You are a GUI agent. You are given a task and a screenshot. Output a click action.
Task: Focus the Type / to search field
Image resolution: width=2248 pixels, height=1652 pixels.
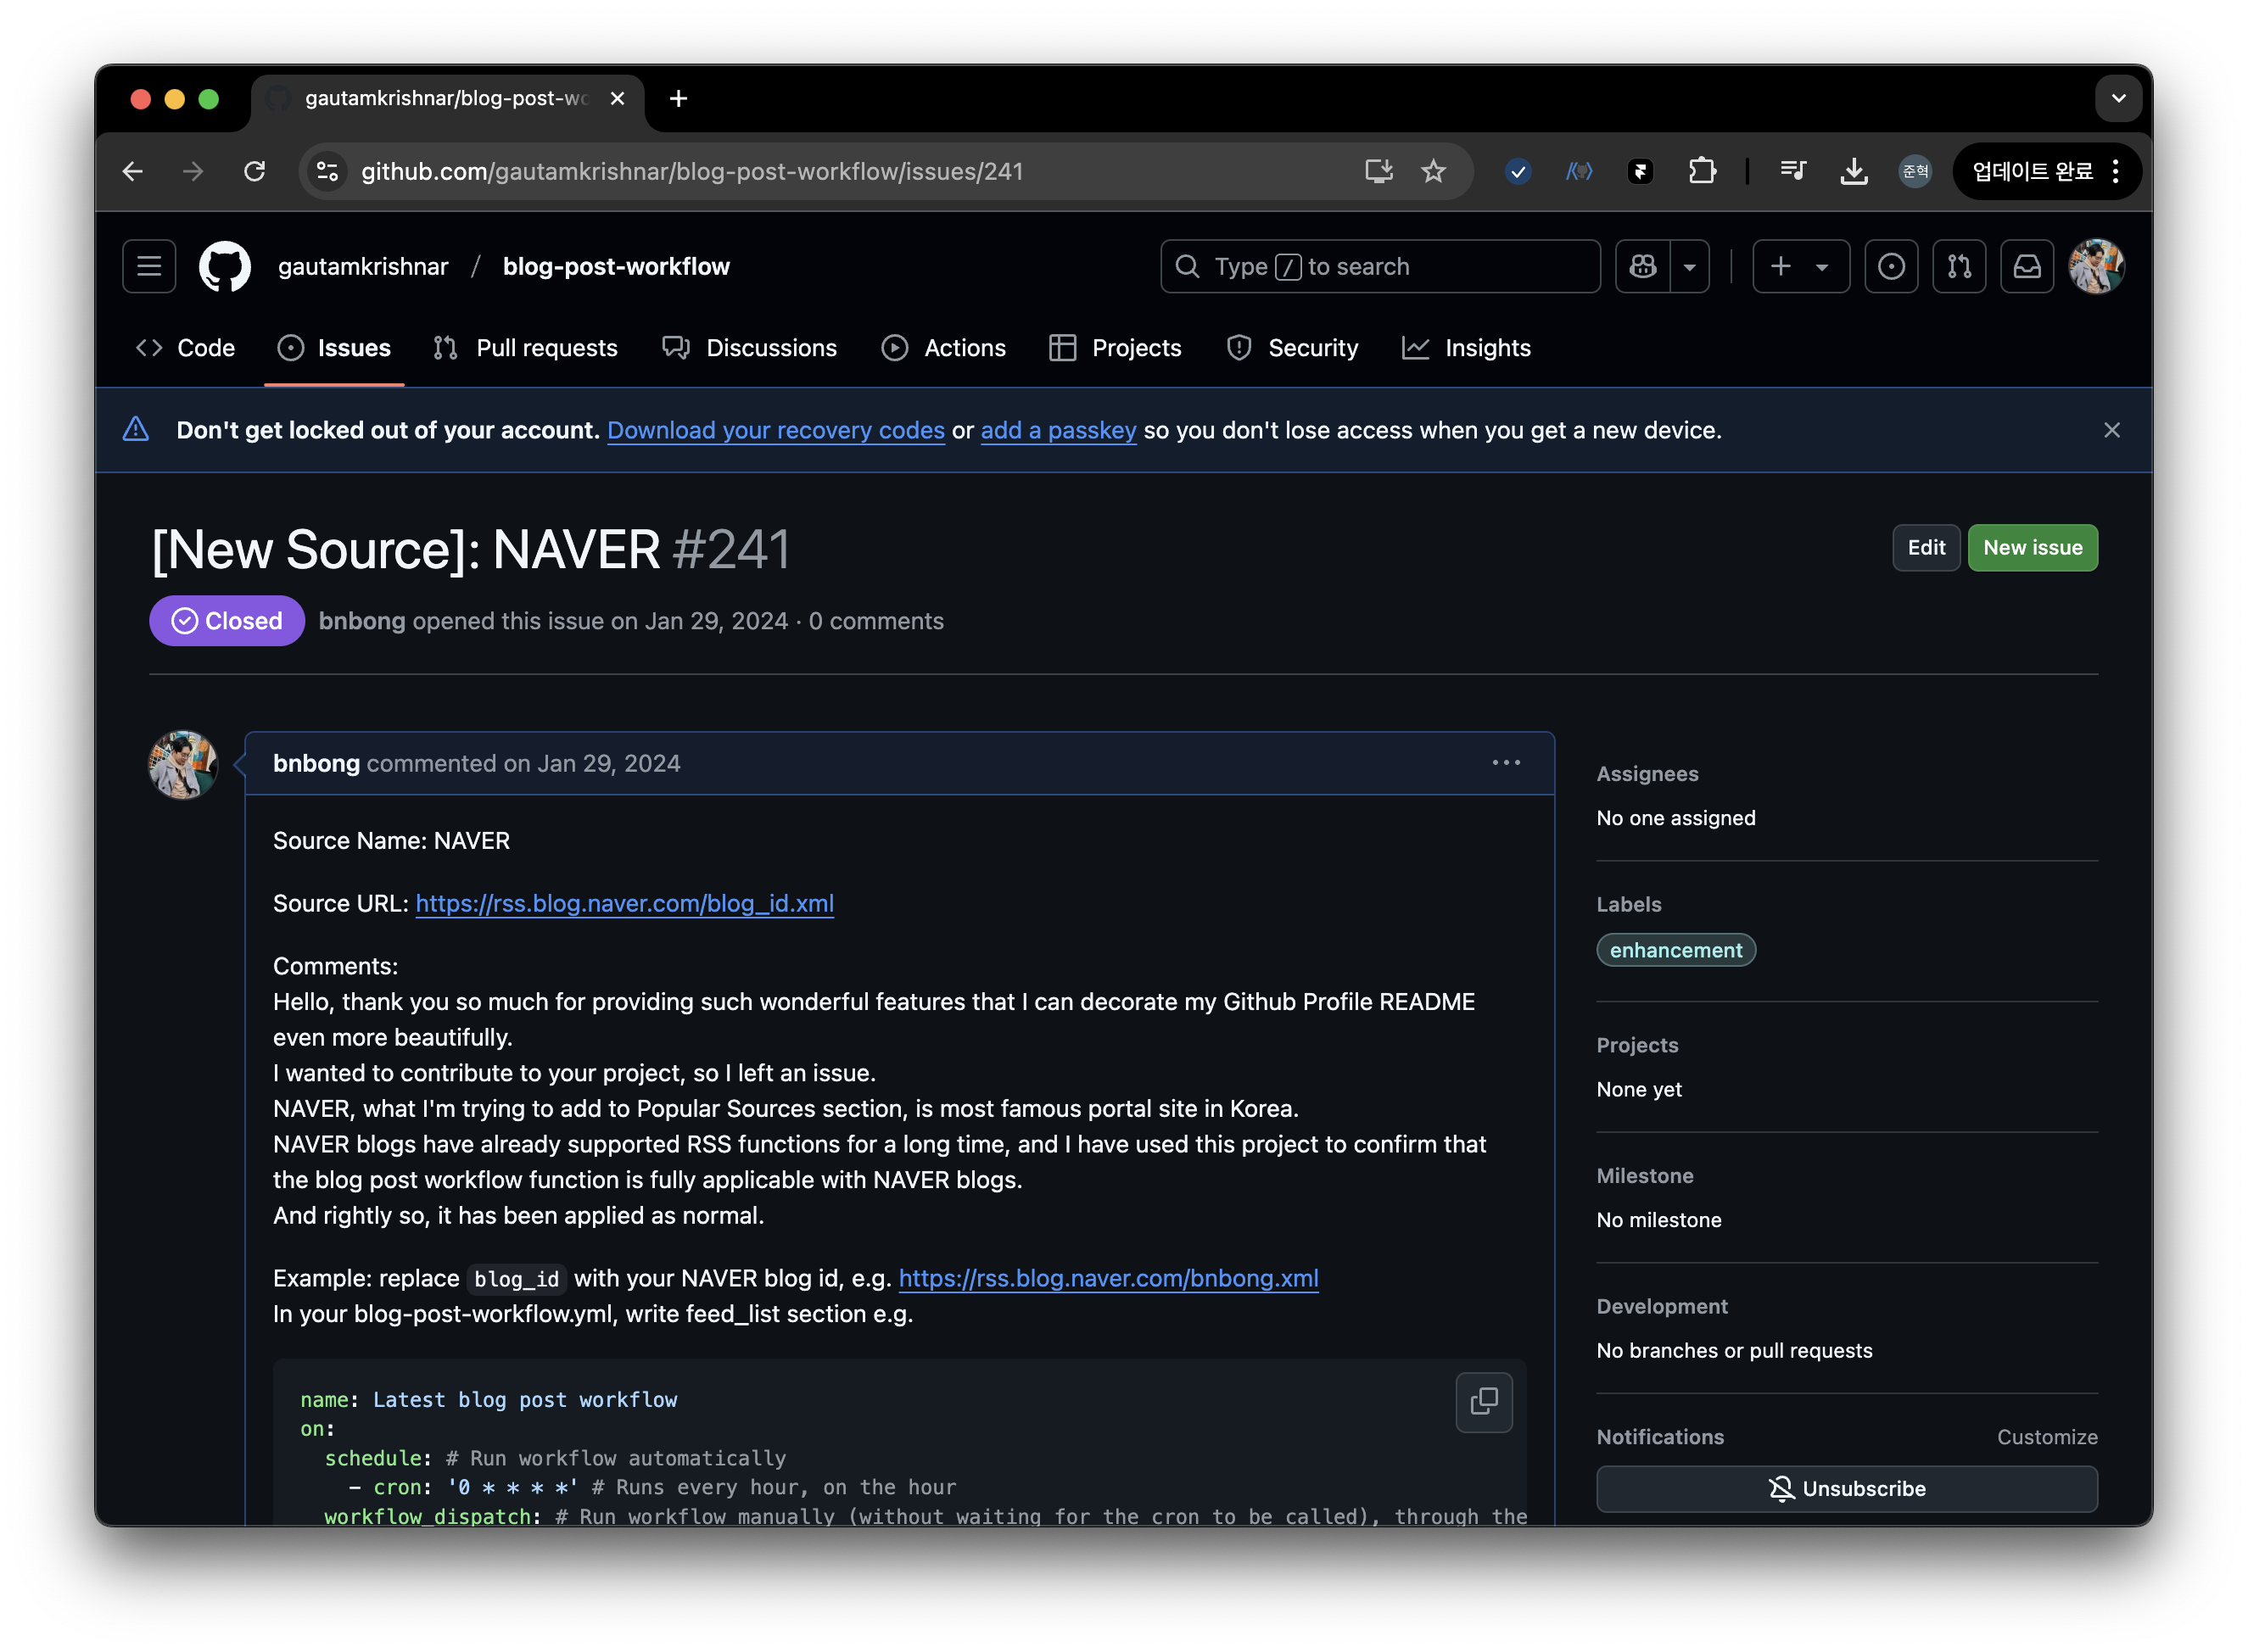click(x=1380, y=266)
